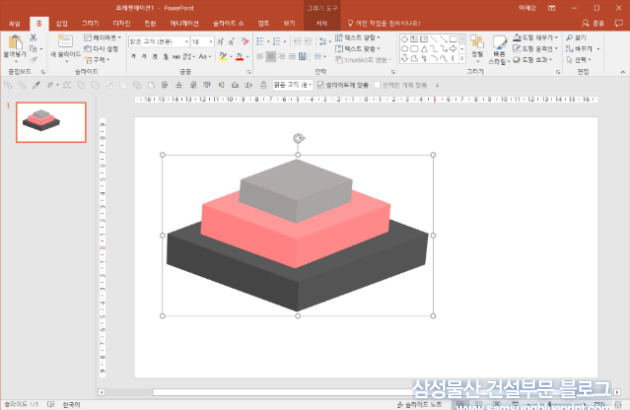The image size is (630, 410).
Task: Expand the shapes gallery More arrow
Action: 462,59
